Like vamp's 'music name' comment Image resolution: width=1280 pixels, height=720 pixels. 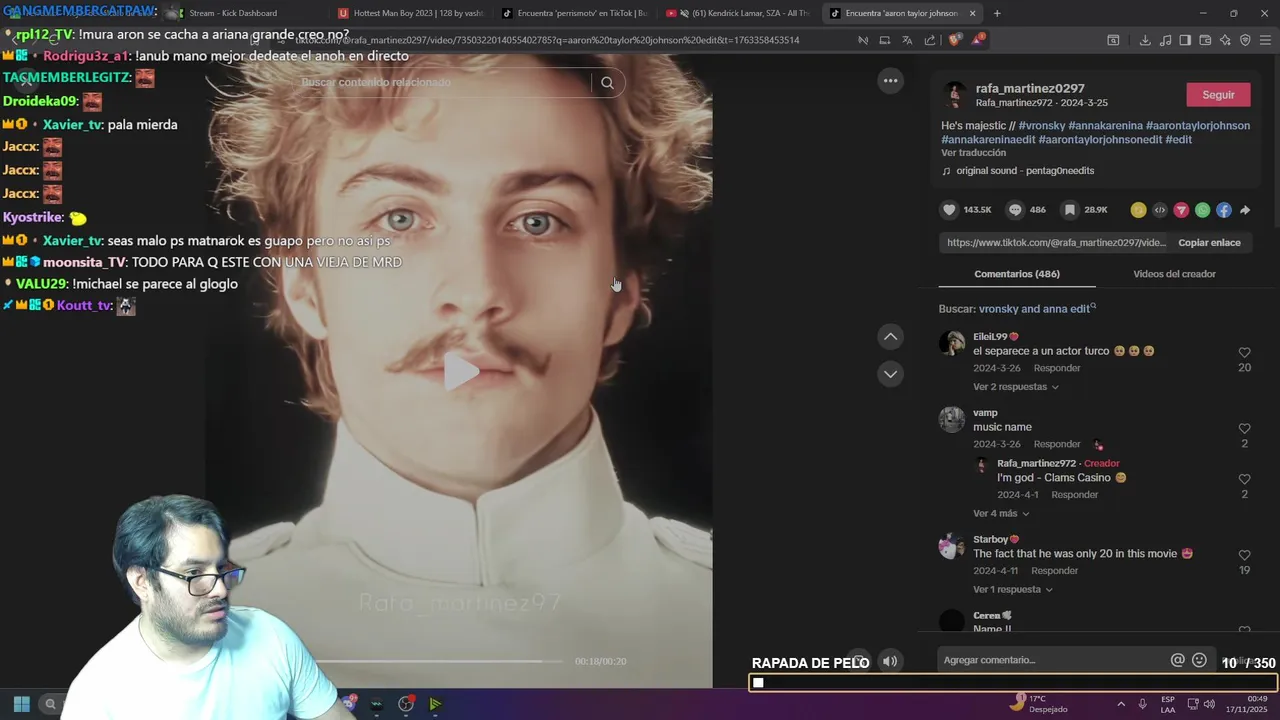click(x=1244, y=429)
